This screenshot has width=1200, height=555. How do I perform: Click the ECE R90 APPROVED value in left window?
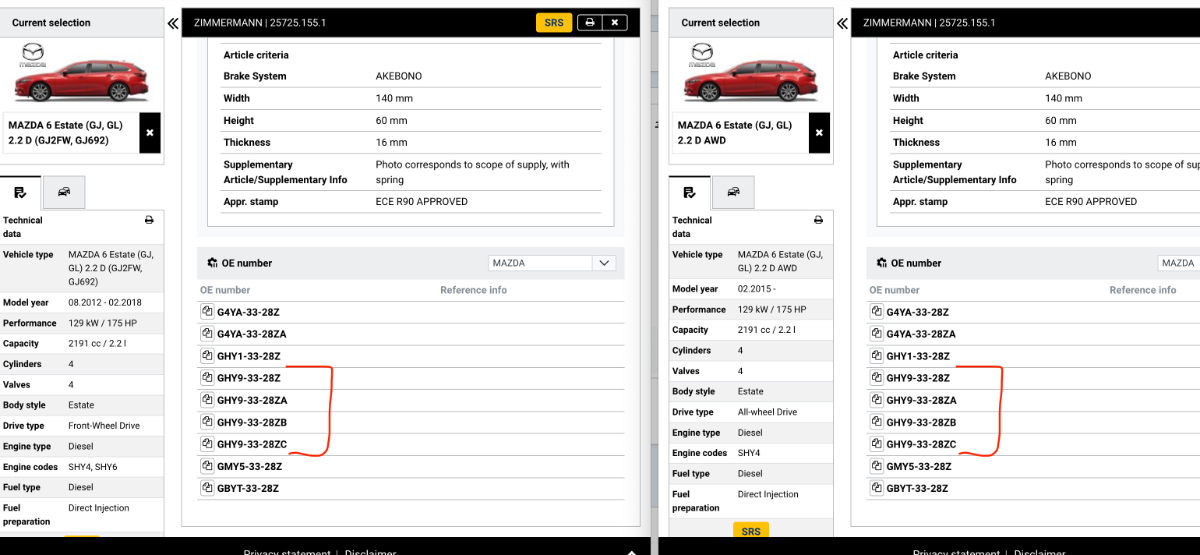pyautogui.click(x=421, y=201)
